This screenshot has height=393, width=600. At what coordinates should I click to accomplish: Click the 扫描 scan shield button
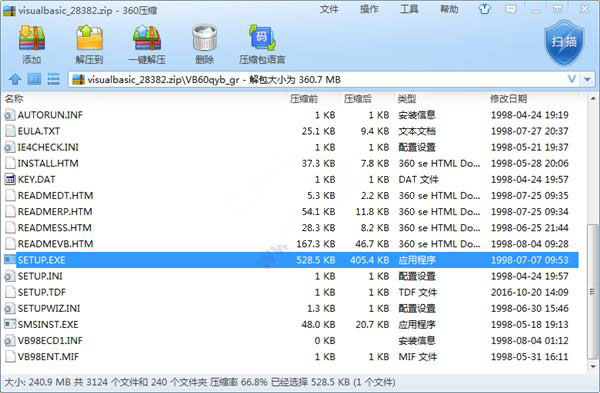coord(564,43)
